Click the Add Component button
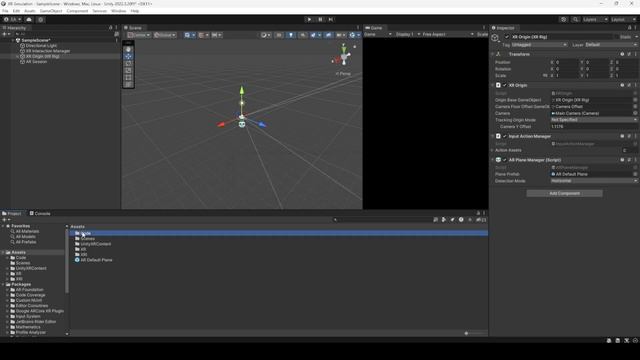Screen dimensions: 640x360 coord(564,193)
